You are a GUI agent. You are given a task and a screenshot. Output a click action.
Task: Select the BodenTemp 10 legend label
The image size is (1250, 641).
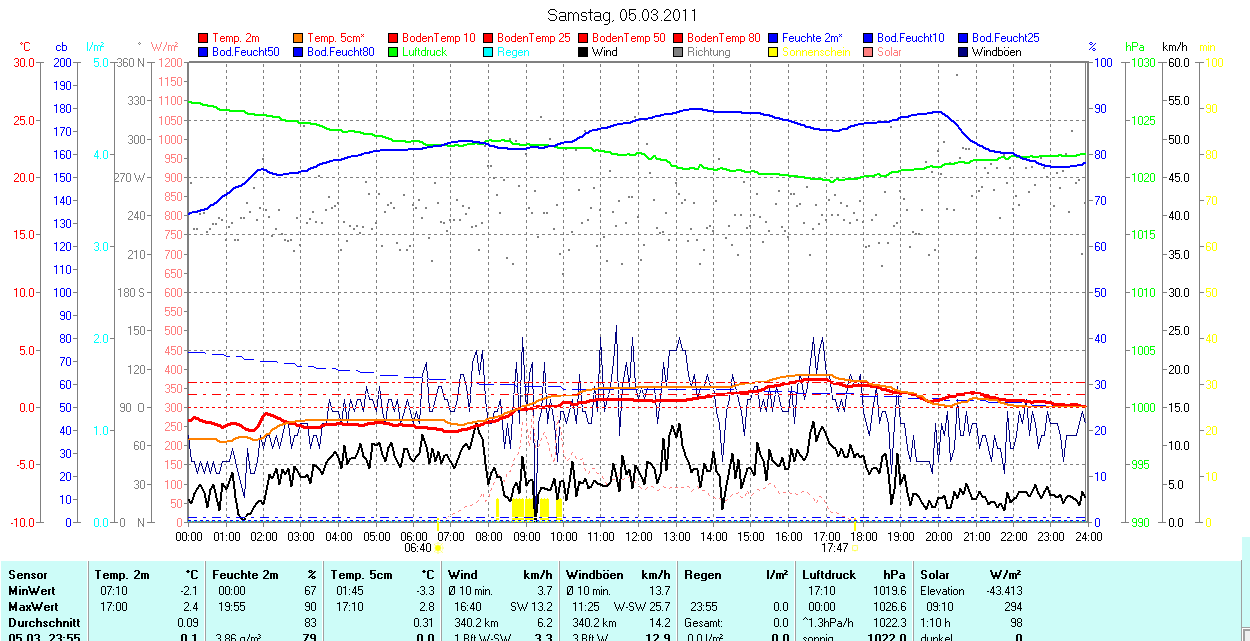pos(438,38)
